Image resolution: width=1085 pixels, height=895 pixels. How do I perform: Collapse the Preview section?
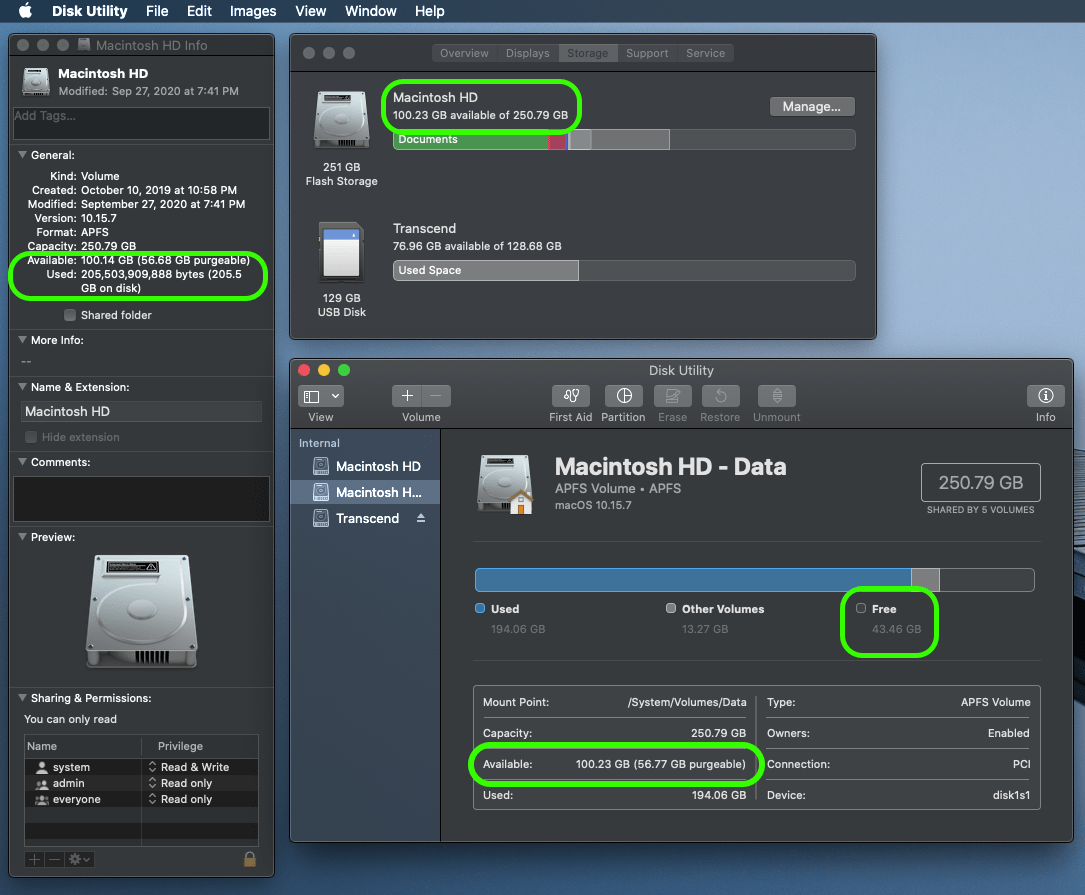point(23,536)
